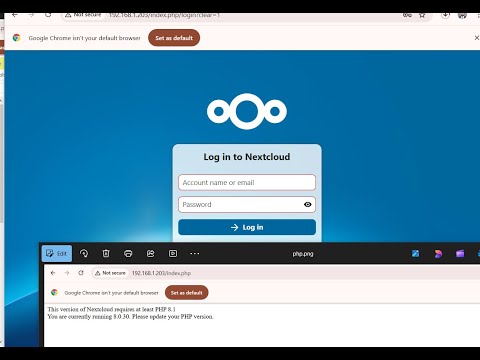Go back in the Chrome browser

tap(15, 15)
